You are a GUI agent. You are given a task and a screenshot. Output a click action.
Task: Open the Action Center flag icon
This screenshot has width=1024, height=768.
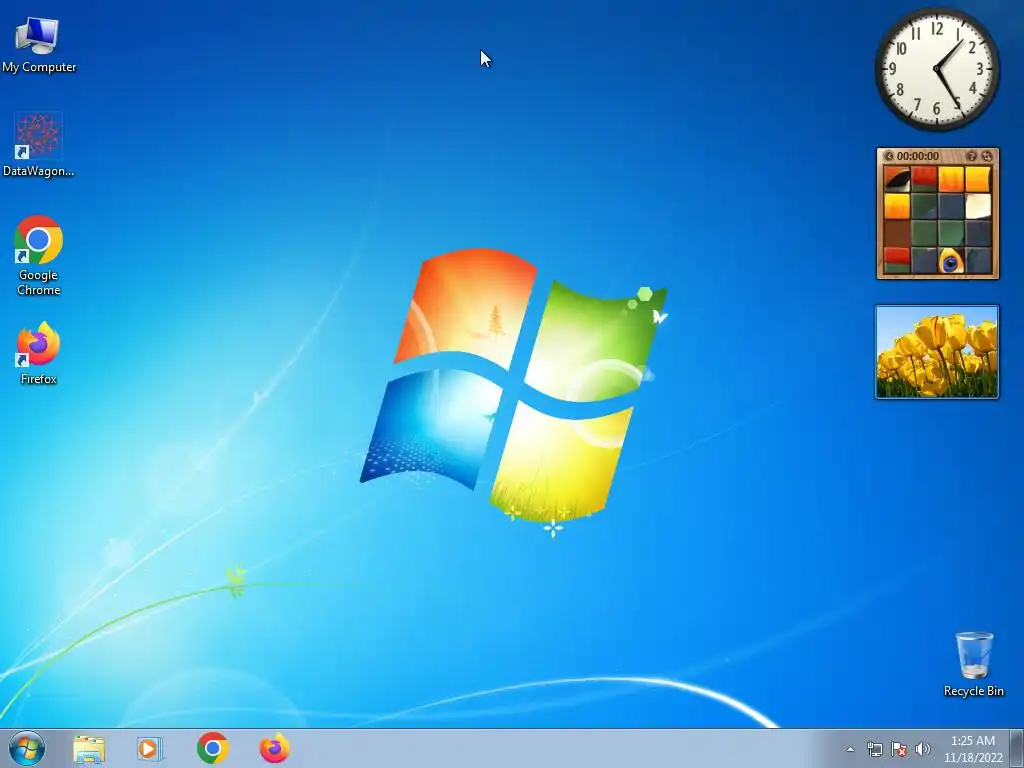(x=899, y=749)
